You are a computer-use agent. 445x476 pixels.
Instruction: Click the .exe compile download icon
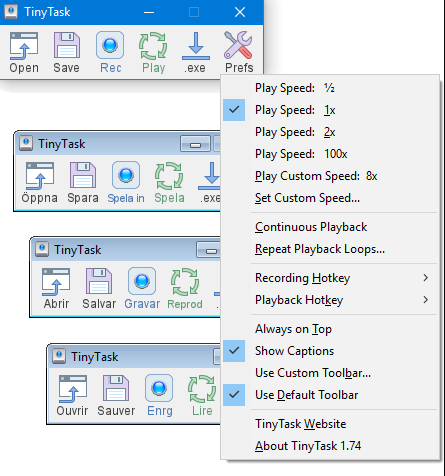click(196, 46)
